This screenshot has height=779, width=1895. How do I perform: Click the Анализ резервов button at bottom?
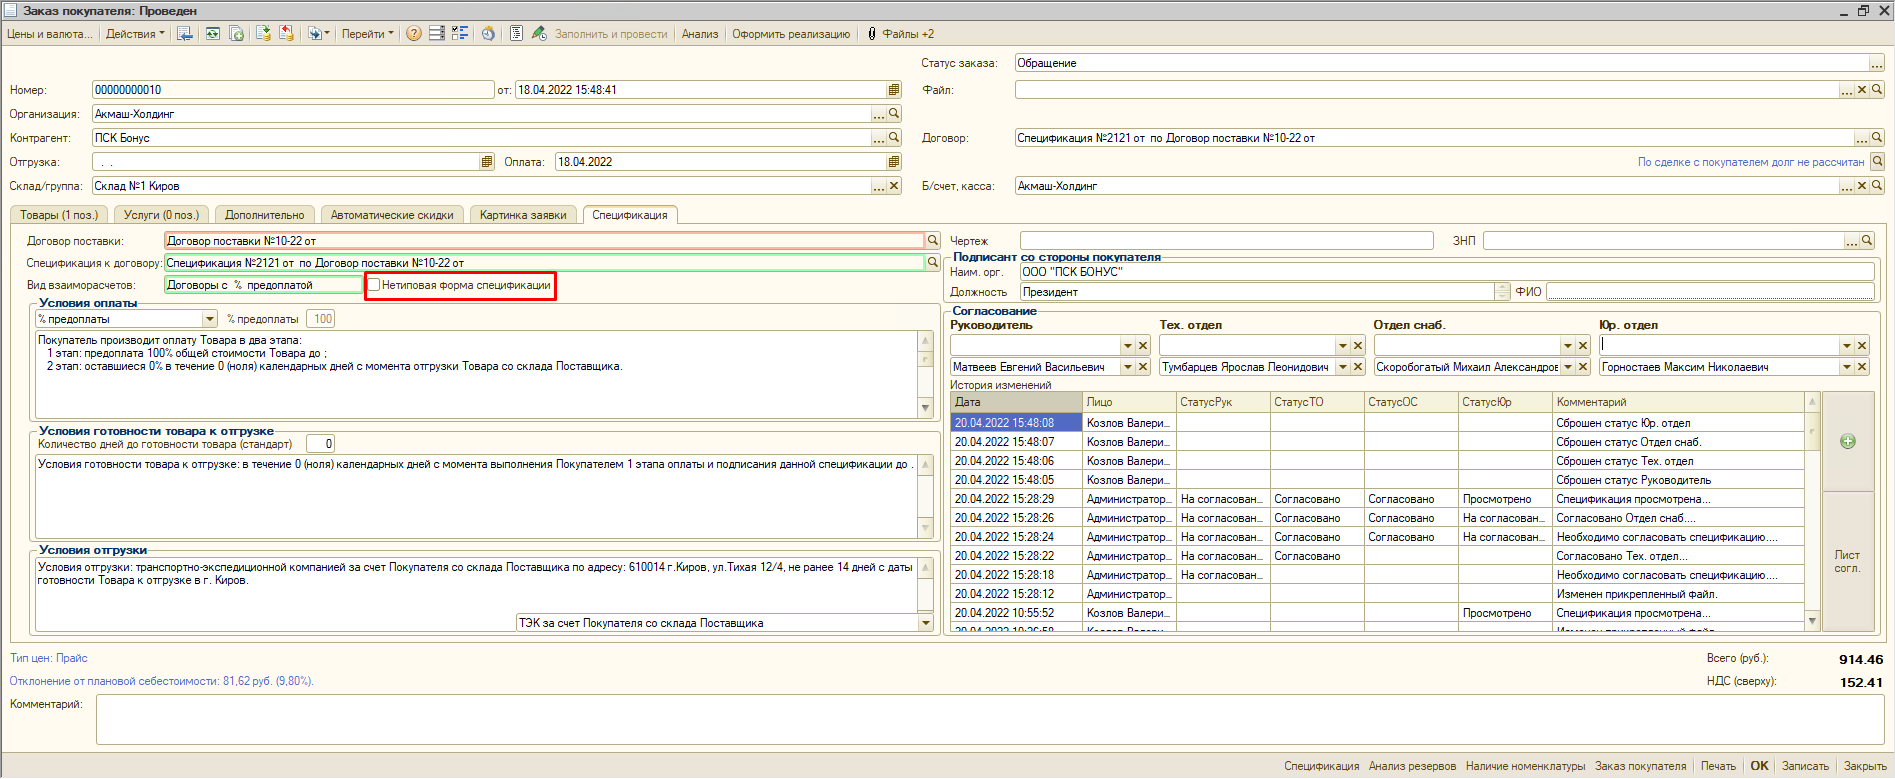coord(1412,766)
